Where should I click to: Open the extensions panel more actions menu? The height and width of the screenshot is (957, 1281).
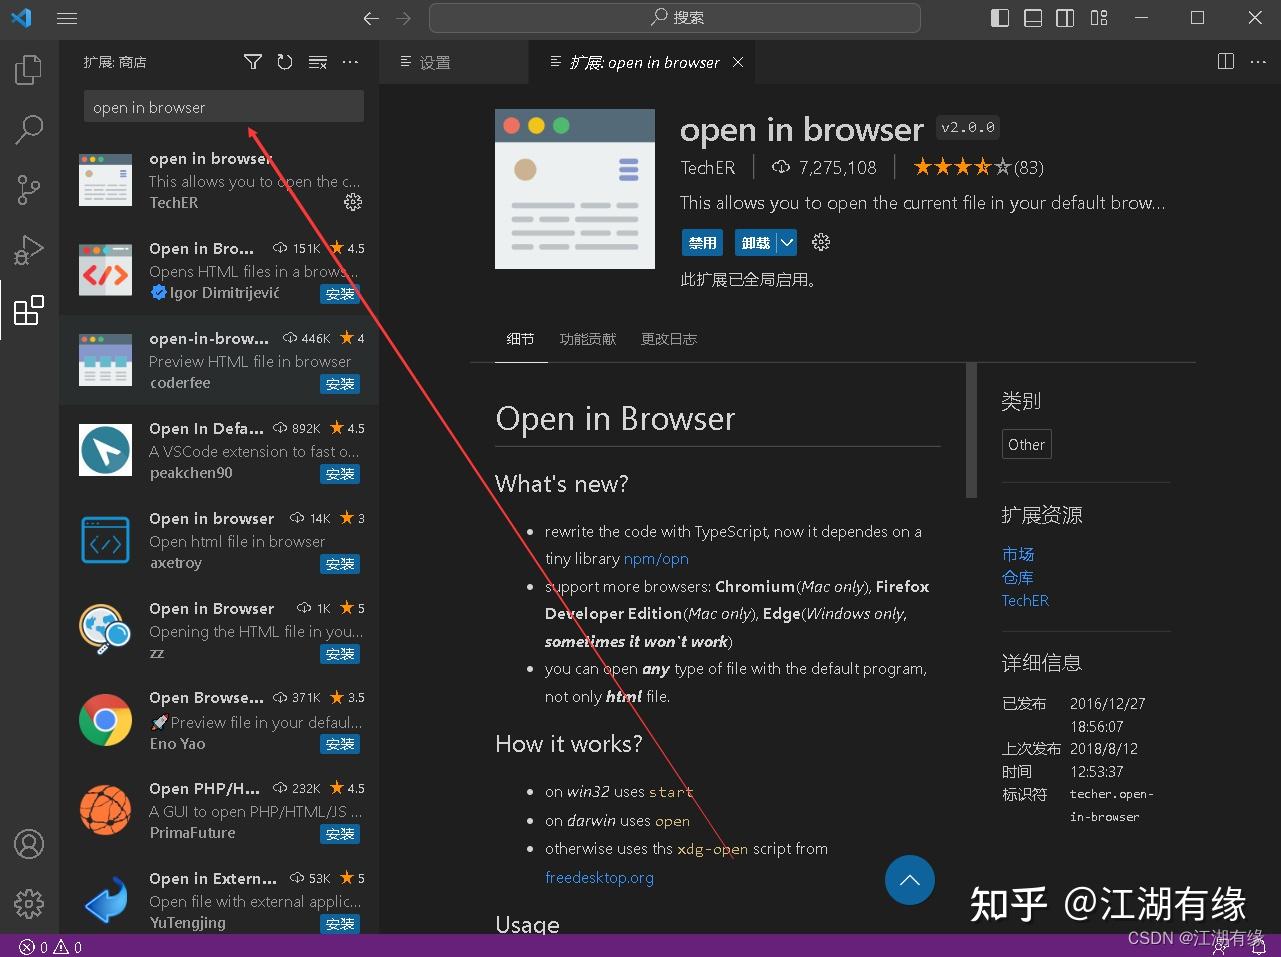click(350, 61)
